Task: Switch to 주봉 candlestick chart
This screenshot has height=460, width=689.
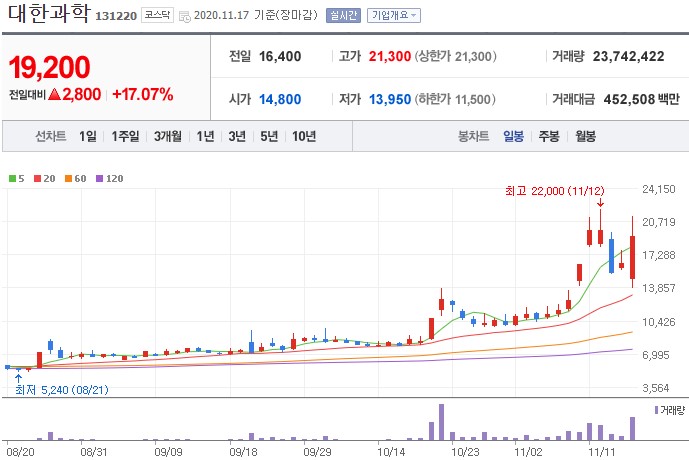Action: click(549, 136)
